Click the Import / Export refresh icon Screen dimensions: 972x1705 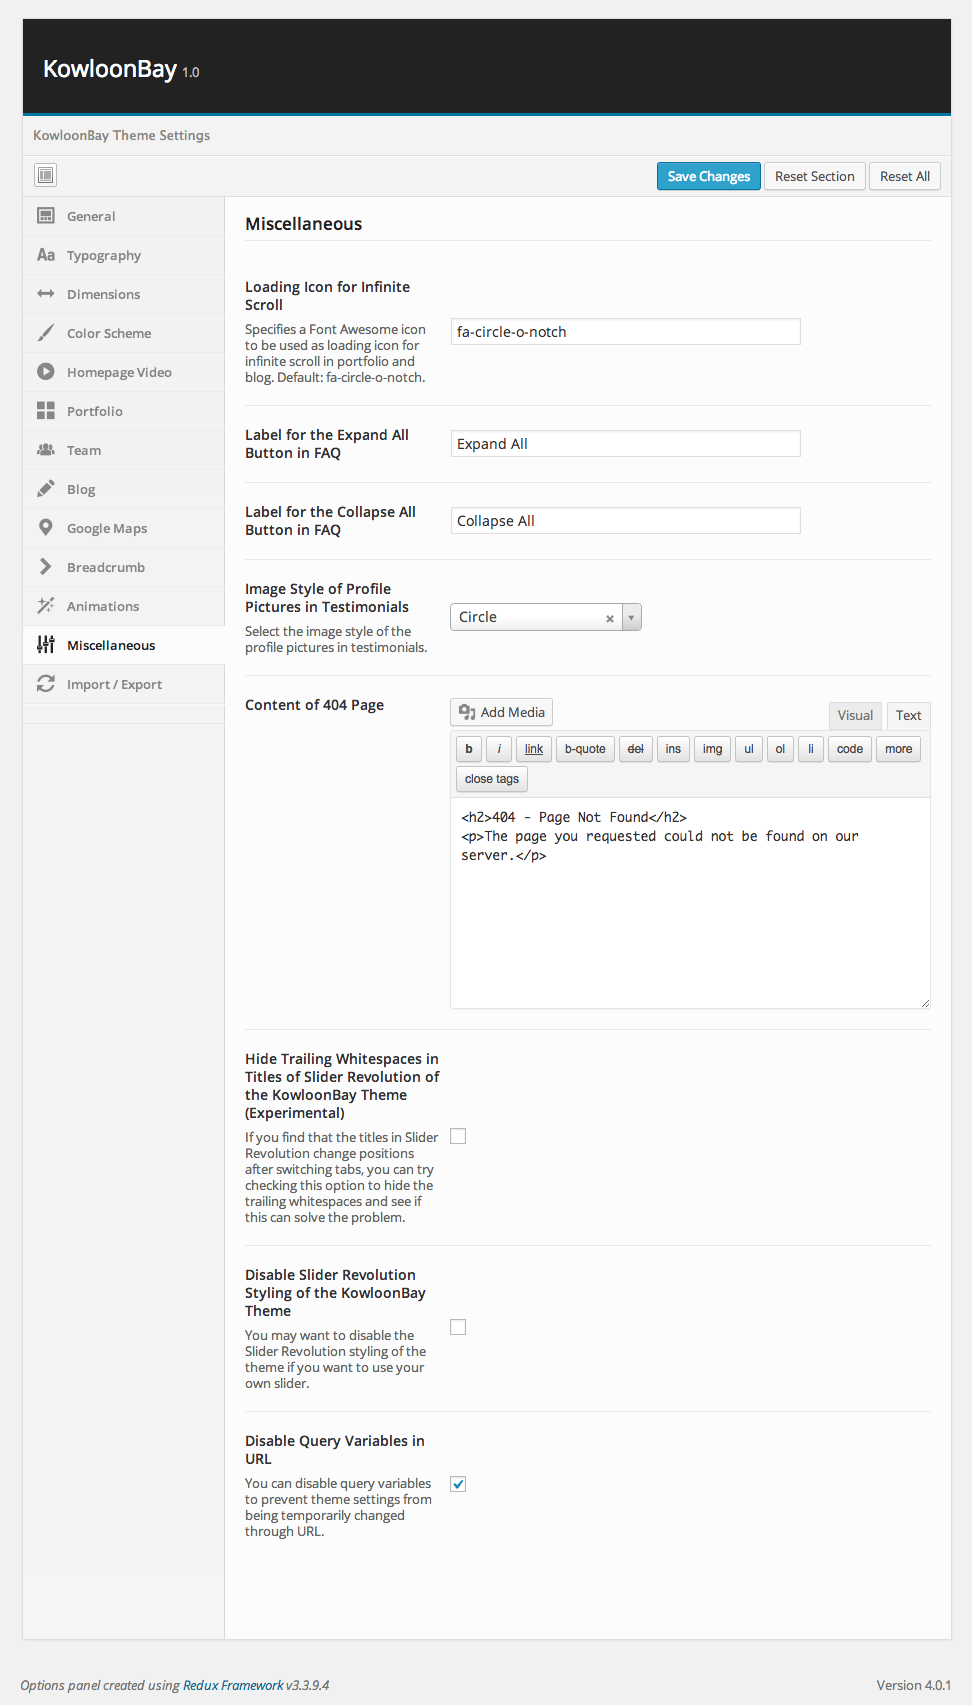(46, 684)
